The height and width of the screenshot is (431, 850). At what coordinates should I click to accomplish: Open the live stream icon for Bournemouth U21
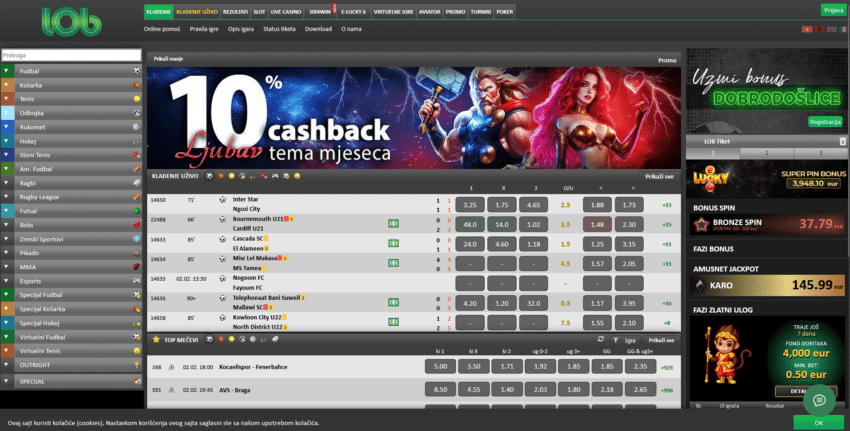[x=393, y=222]
